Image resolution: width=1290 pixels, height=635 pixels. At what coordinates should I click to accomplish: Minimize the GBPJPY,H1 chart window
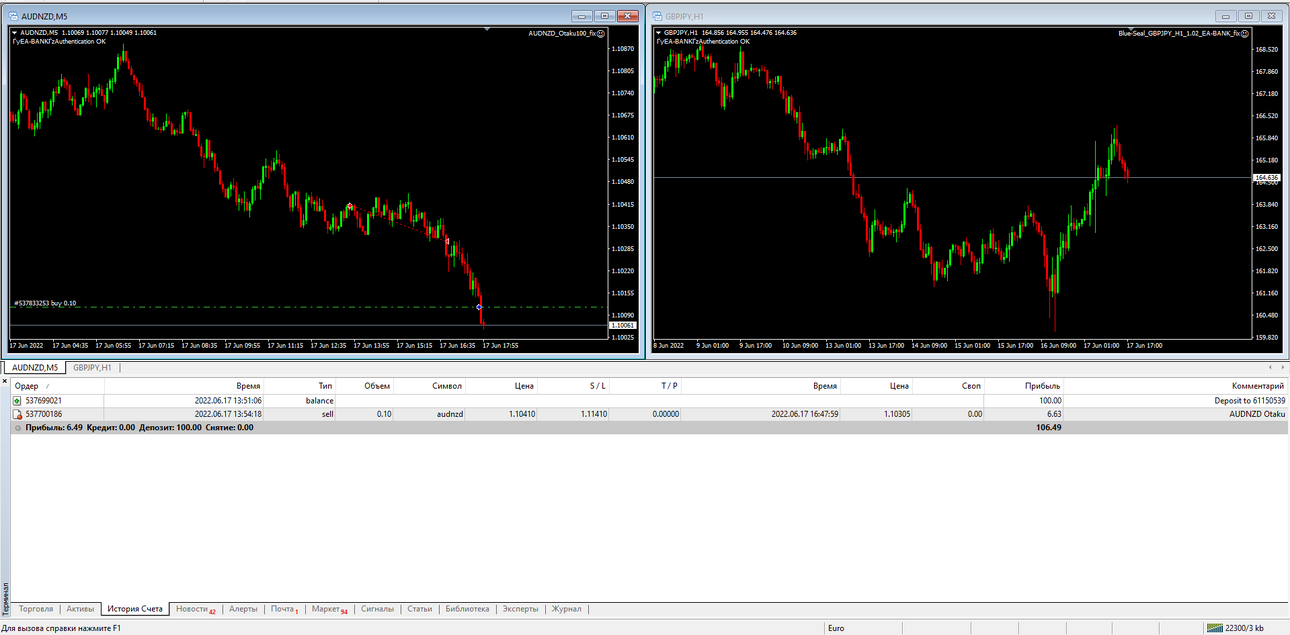pos(1225,16)
